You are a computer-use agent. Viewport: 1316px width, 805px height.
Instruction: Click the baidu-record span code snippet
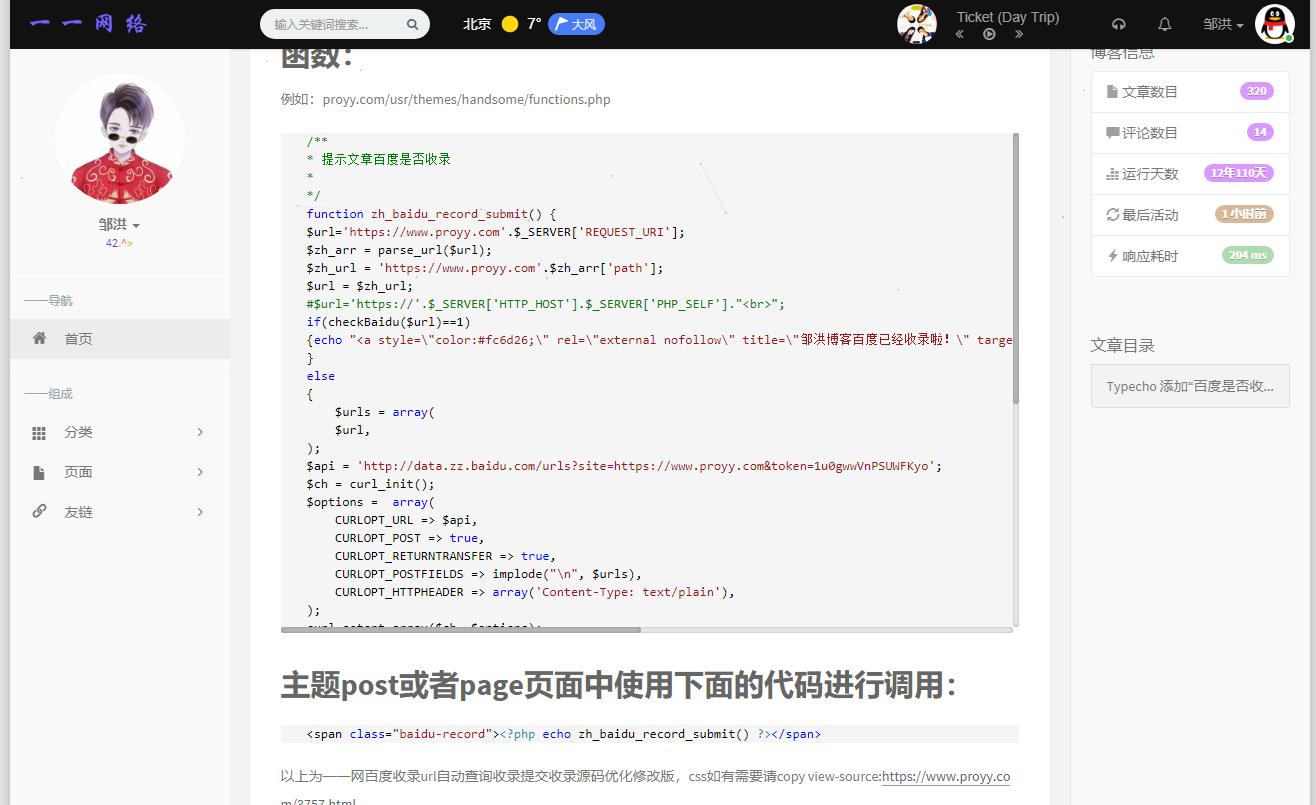pyautogui.click(x=564, y=733)
